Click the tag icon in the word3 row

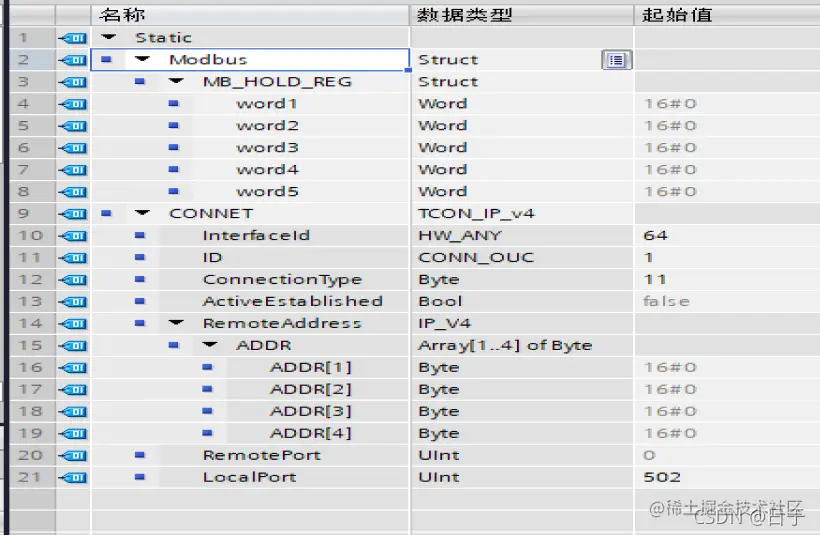click(73, 148)
